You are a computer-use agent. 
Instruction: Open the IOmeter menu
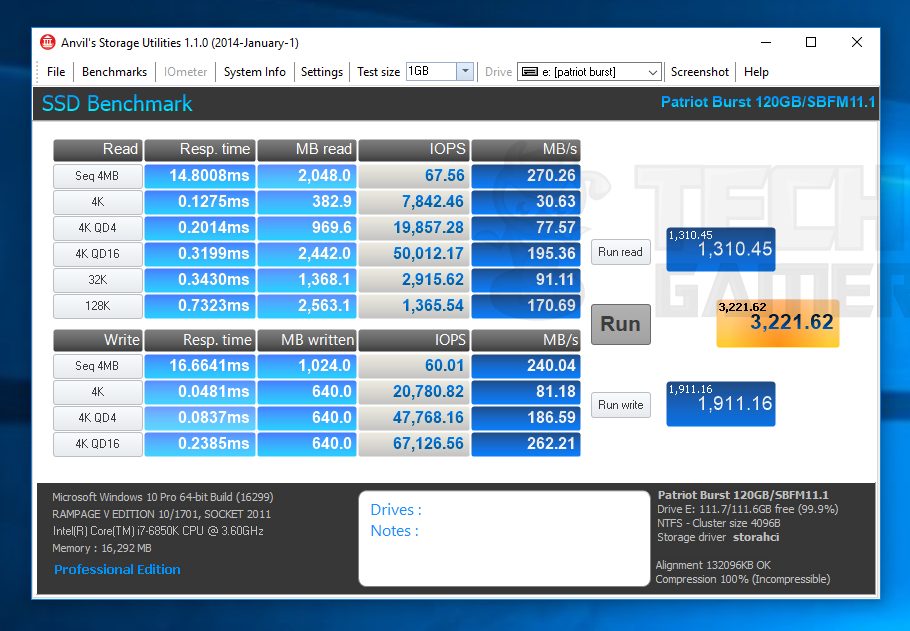pyautogui.click(x=185, y=72)
